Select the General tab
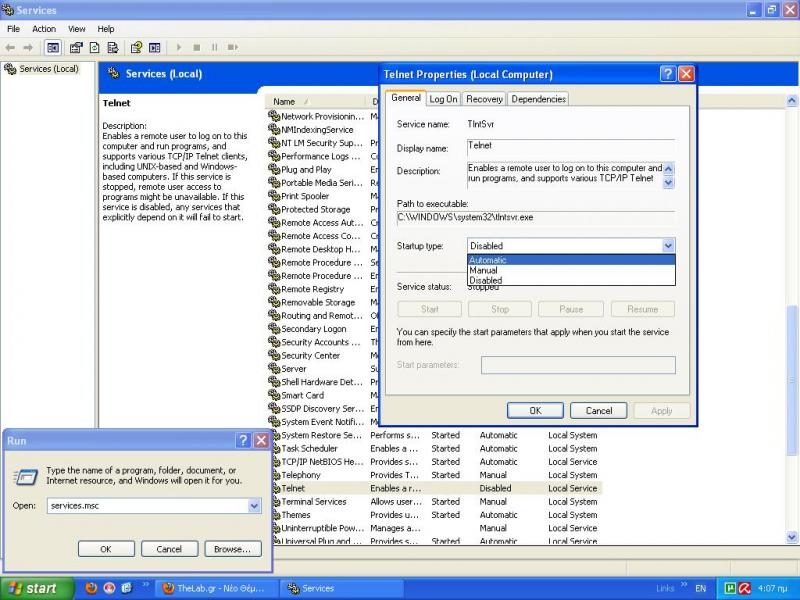Viewport: 800px width, 600px height. [x=406, y=98]
